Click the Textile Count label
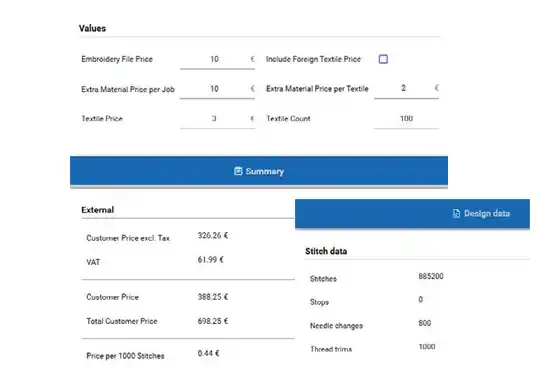The image size is (550, 386). pyautogui.click(x=288, y=119)
